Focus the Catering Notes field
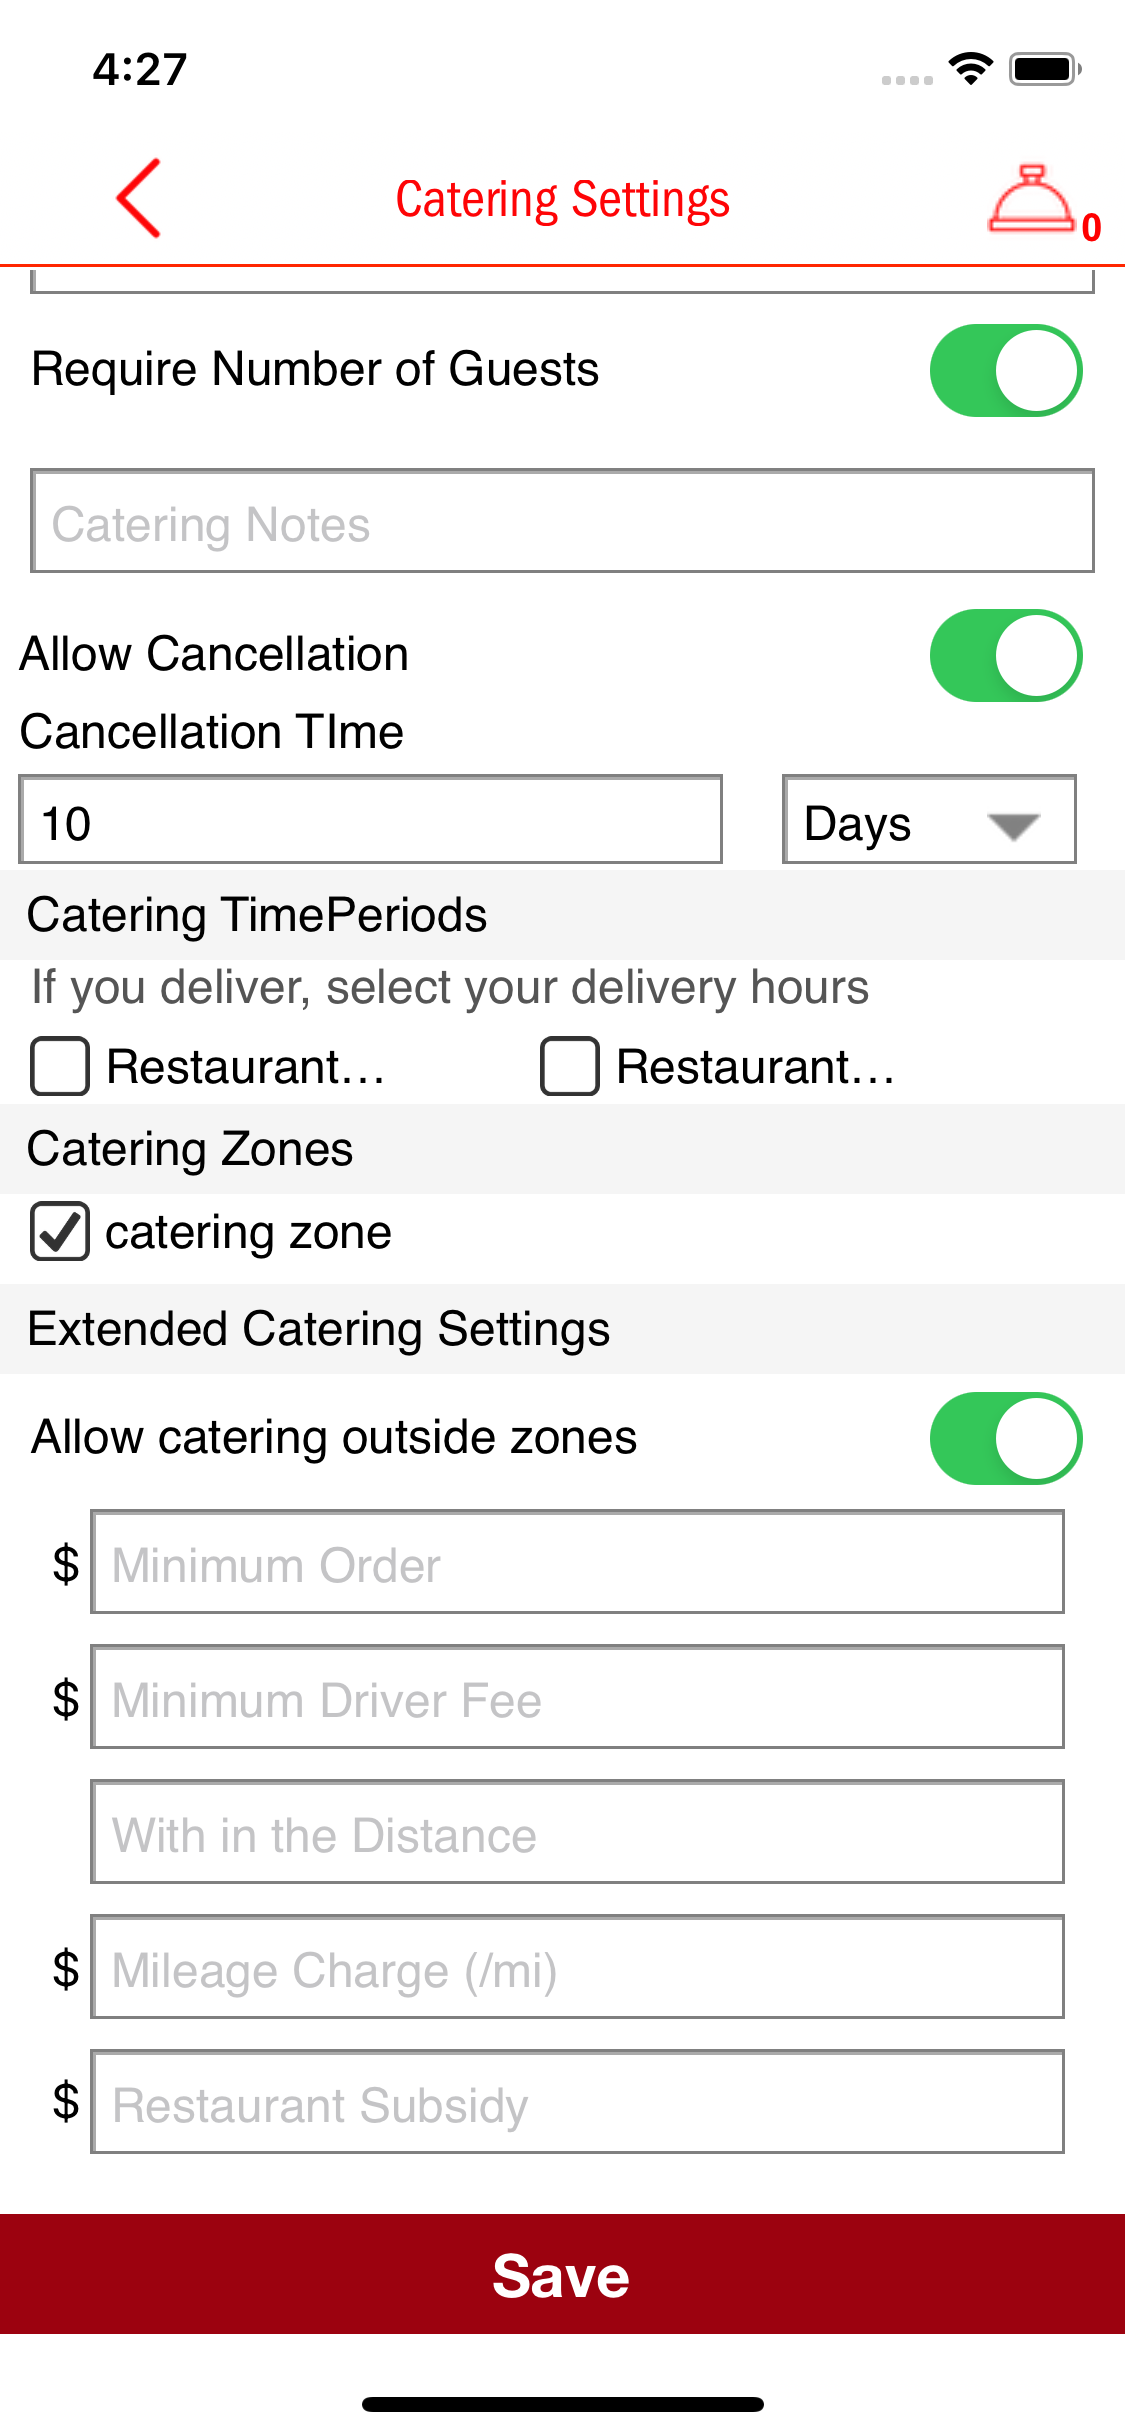Image resolution: width=1125 pixels, height=2436 pixels. tap(562, 521)
